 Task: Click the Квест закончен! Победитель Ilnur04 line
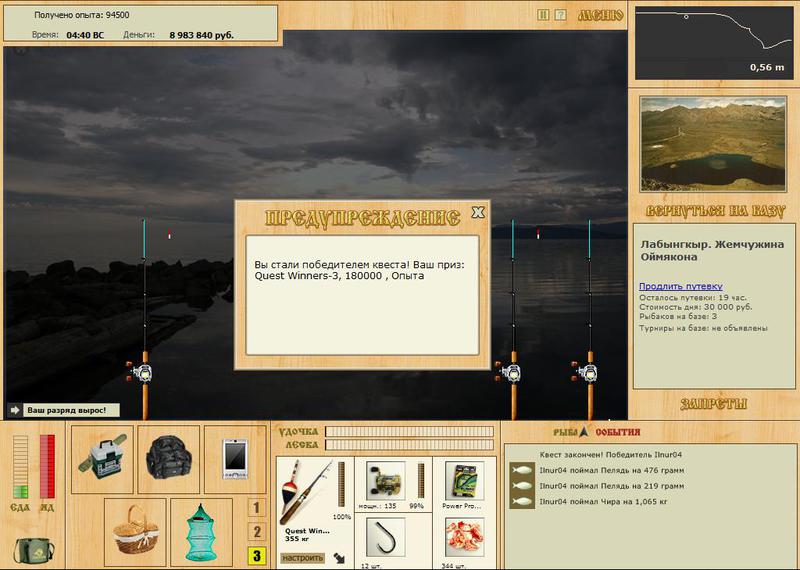[x=611, y=455]
